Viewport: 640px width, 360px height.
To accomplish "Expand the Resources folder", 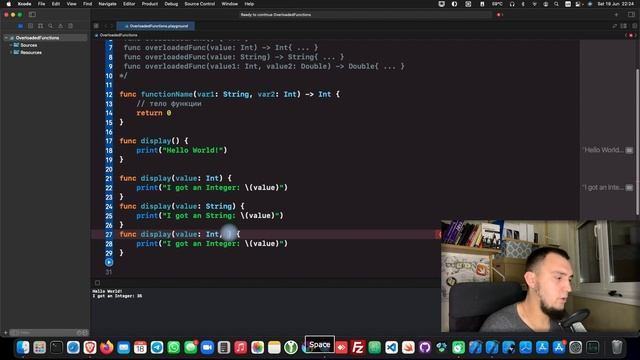I will tap(11, 52).
